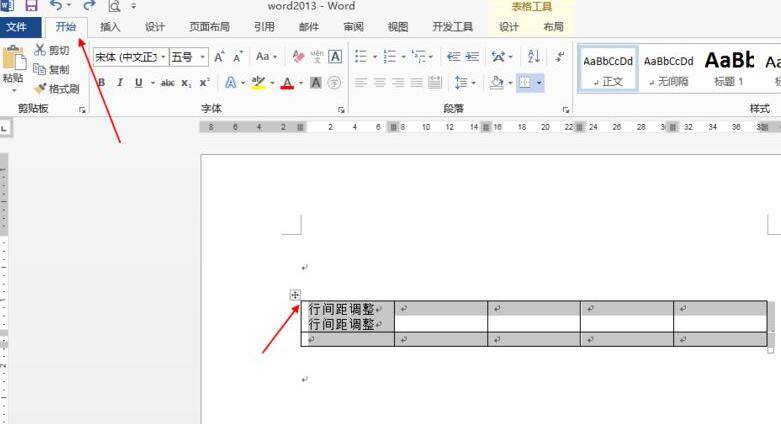
Task: Click the Sort A-Z icon
Action: pos(533,56)
